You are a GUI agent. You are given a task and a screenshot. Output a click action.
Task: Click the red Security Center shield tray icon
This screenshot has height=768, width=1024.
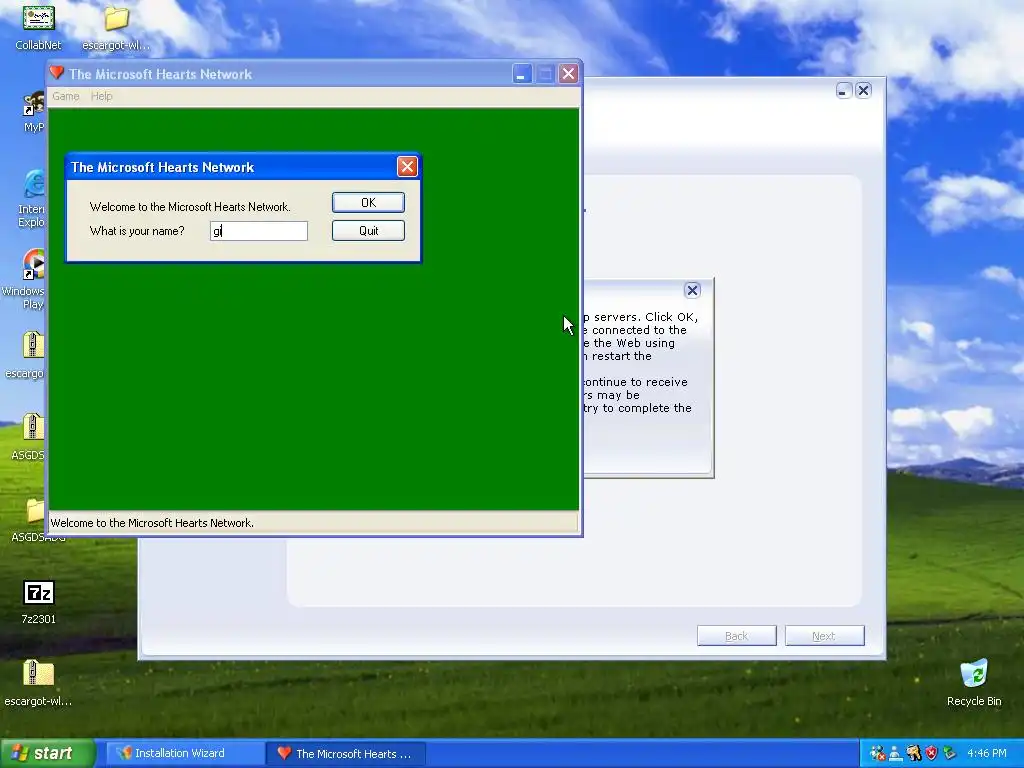click(x=931, y=754)
